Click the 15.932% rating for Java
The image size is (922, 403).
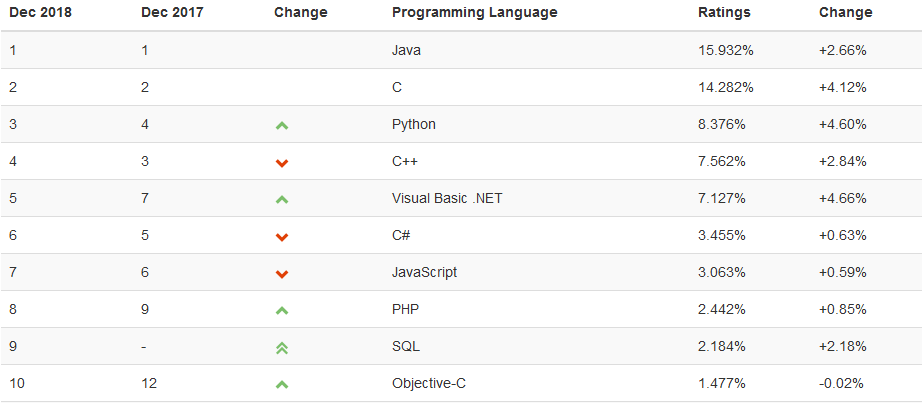[726, 51]
